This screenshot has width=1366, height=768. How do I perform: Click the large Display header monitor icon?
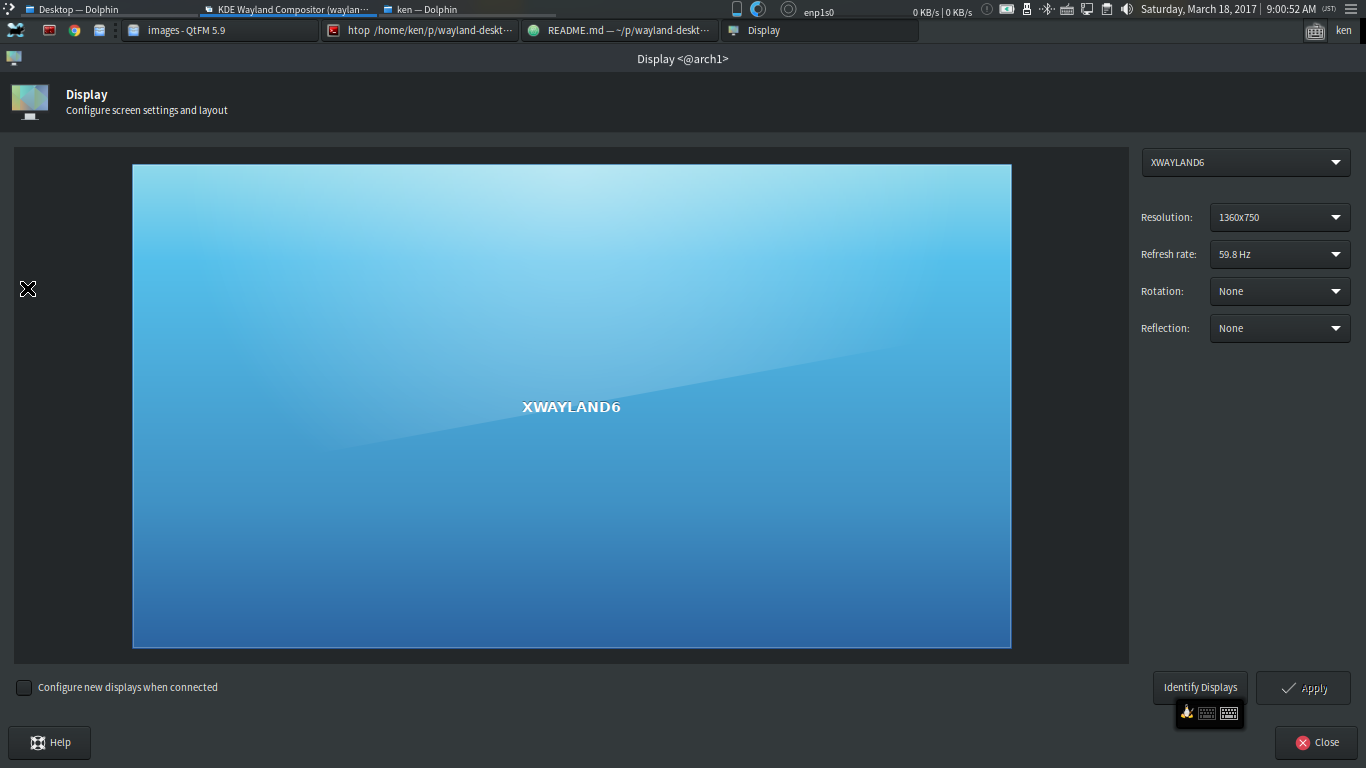30,102
